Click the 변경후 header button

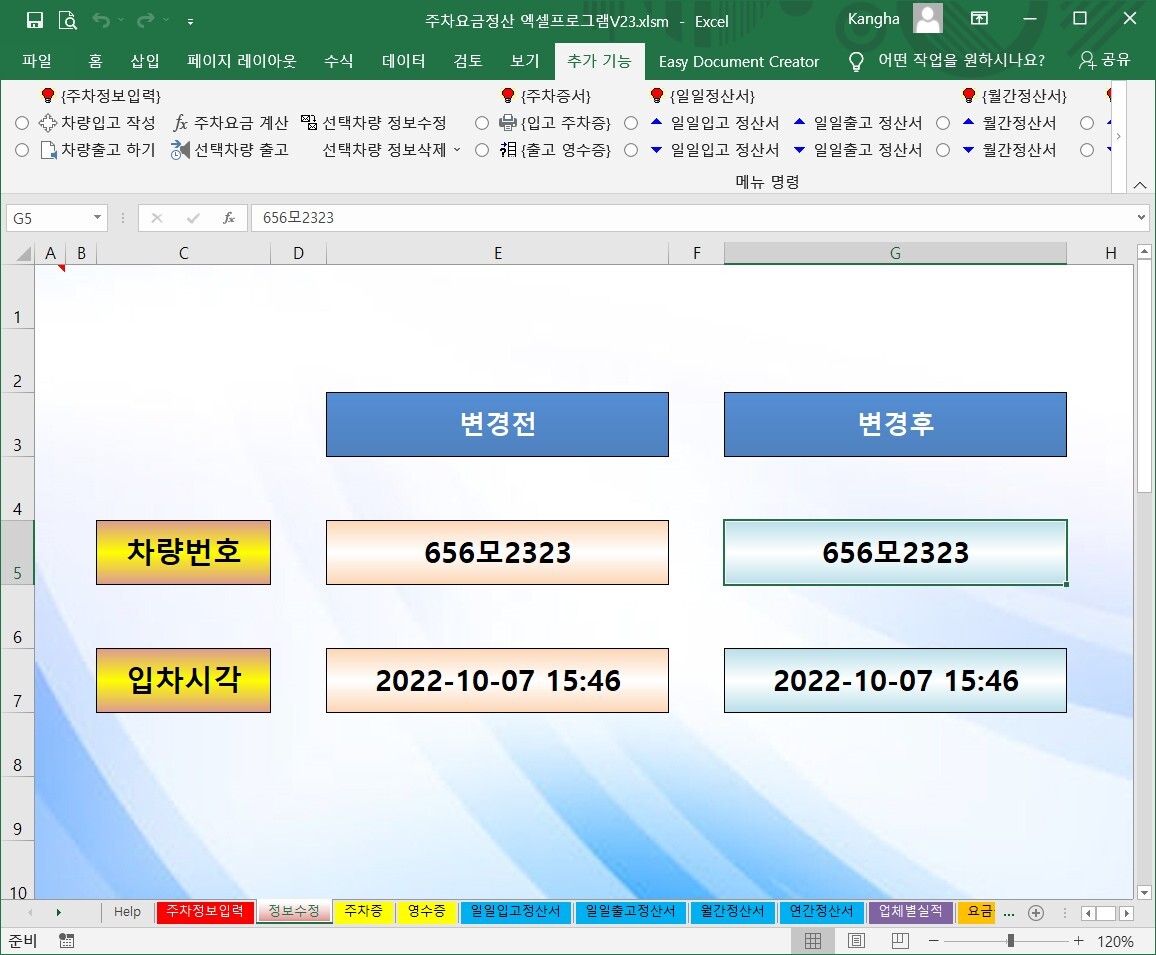point(895,424)
